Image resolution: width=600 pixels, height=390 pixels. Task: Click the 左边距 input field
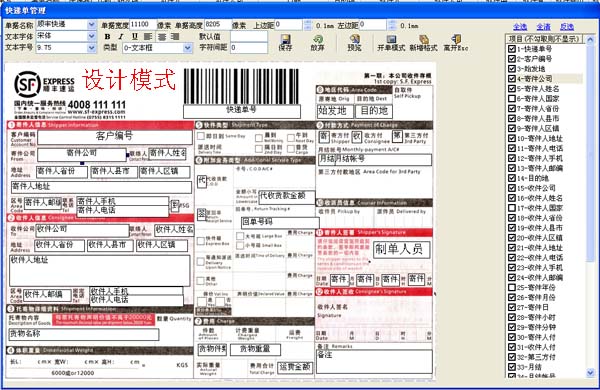point(373,25)
